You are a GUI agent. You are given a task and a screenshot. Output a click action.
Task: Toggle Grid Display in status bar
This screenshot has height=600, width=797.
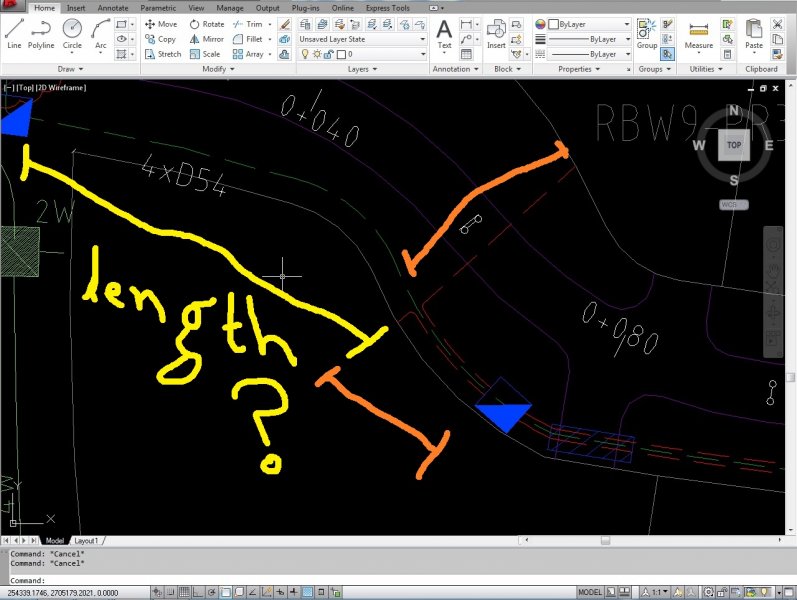tap(184, 592)
